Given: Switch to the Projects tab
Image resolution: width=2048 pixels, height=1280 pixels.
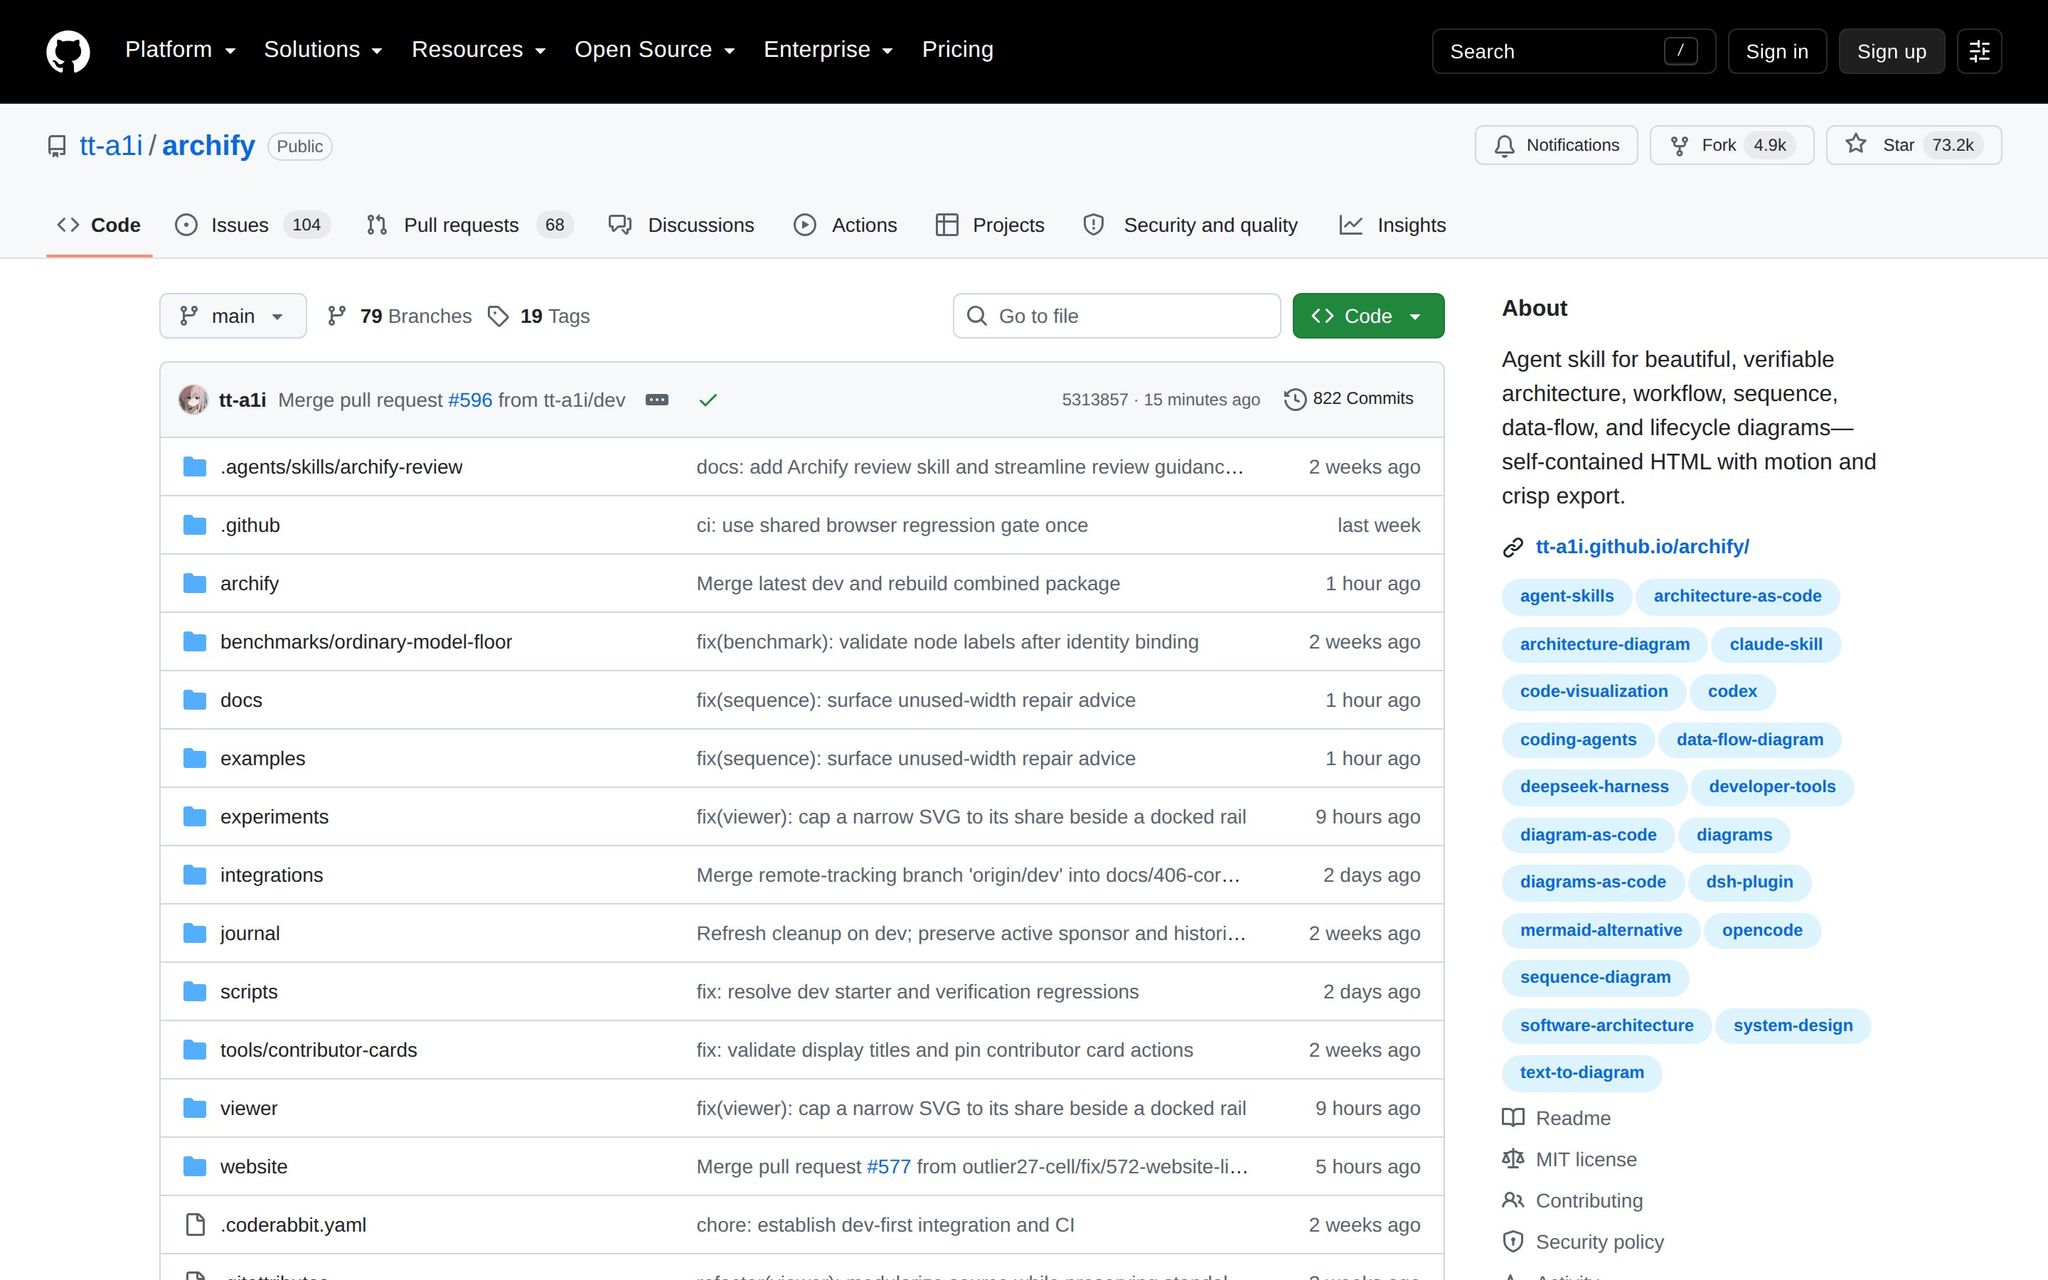Looking at the screenshot, I should 990,225.
